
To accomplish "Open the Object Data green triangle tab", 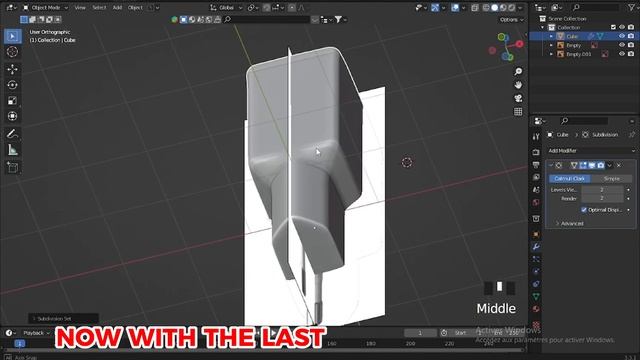I will point(536,297).
